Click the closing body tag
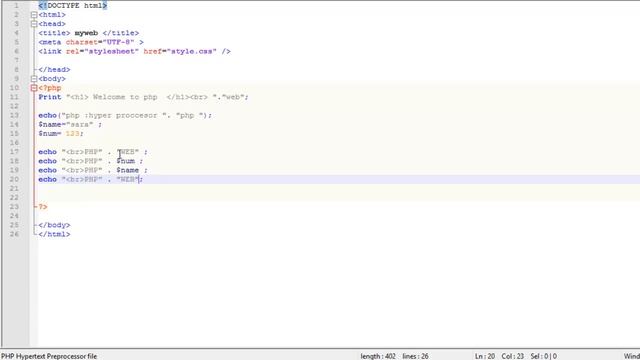Viewport: 640px width, 360px height. (x=54, y=225)
